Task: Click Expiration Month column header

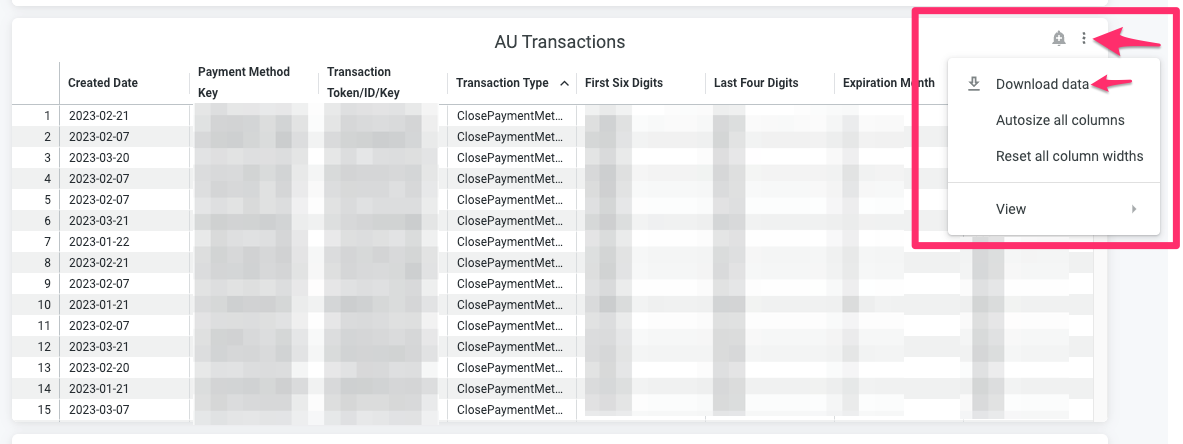Action: pos(889,83)
